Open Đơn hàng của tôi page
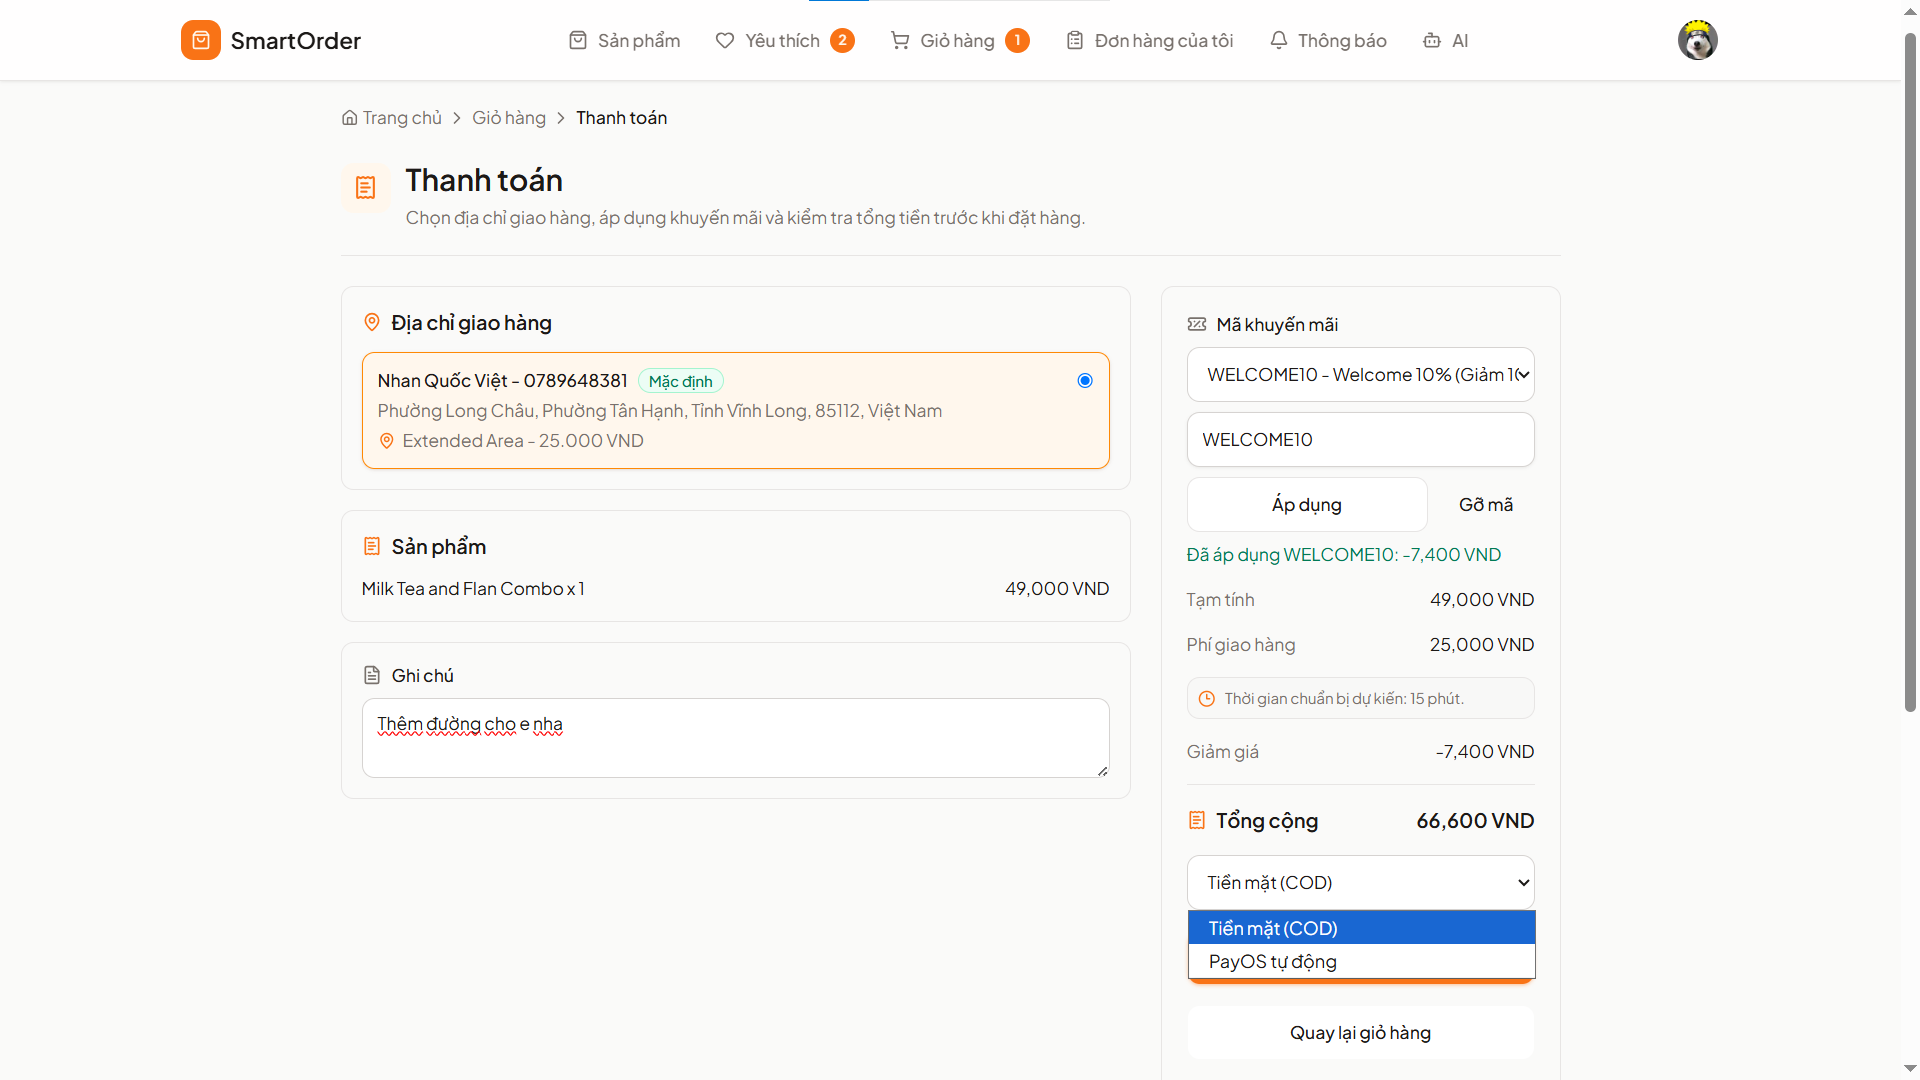The height and width of the screenshot is (1080, 1920). pyautogui.click(x=1149, y=40)
